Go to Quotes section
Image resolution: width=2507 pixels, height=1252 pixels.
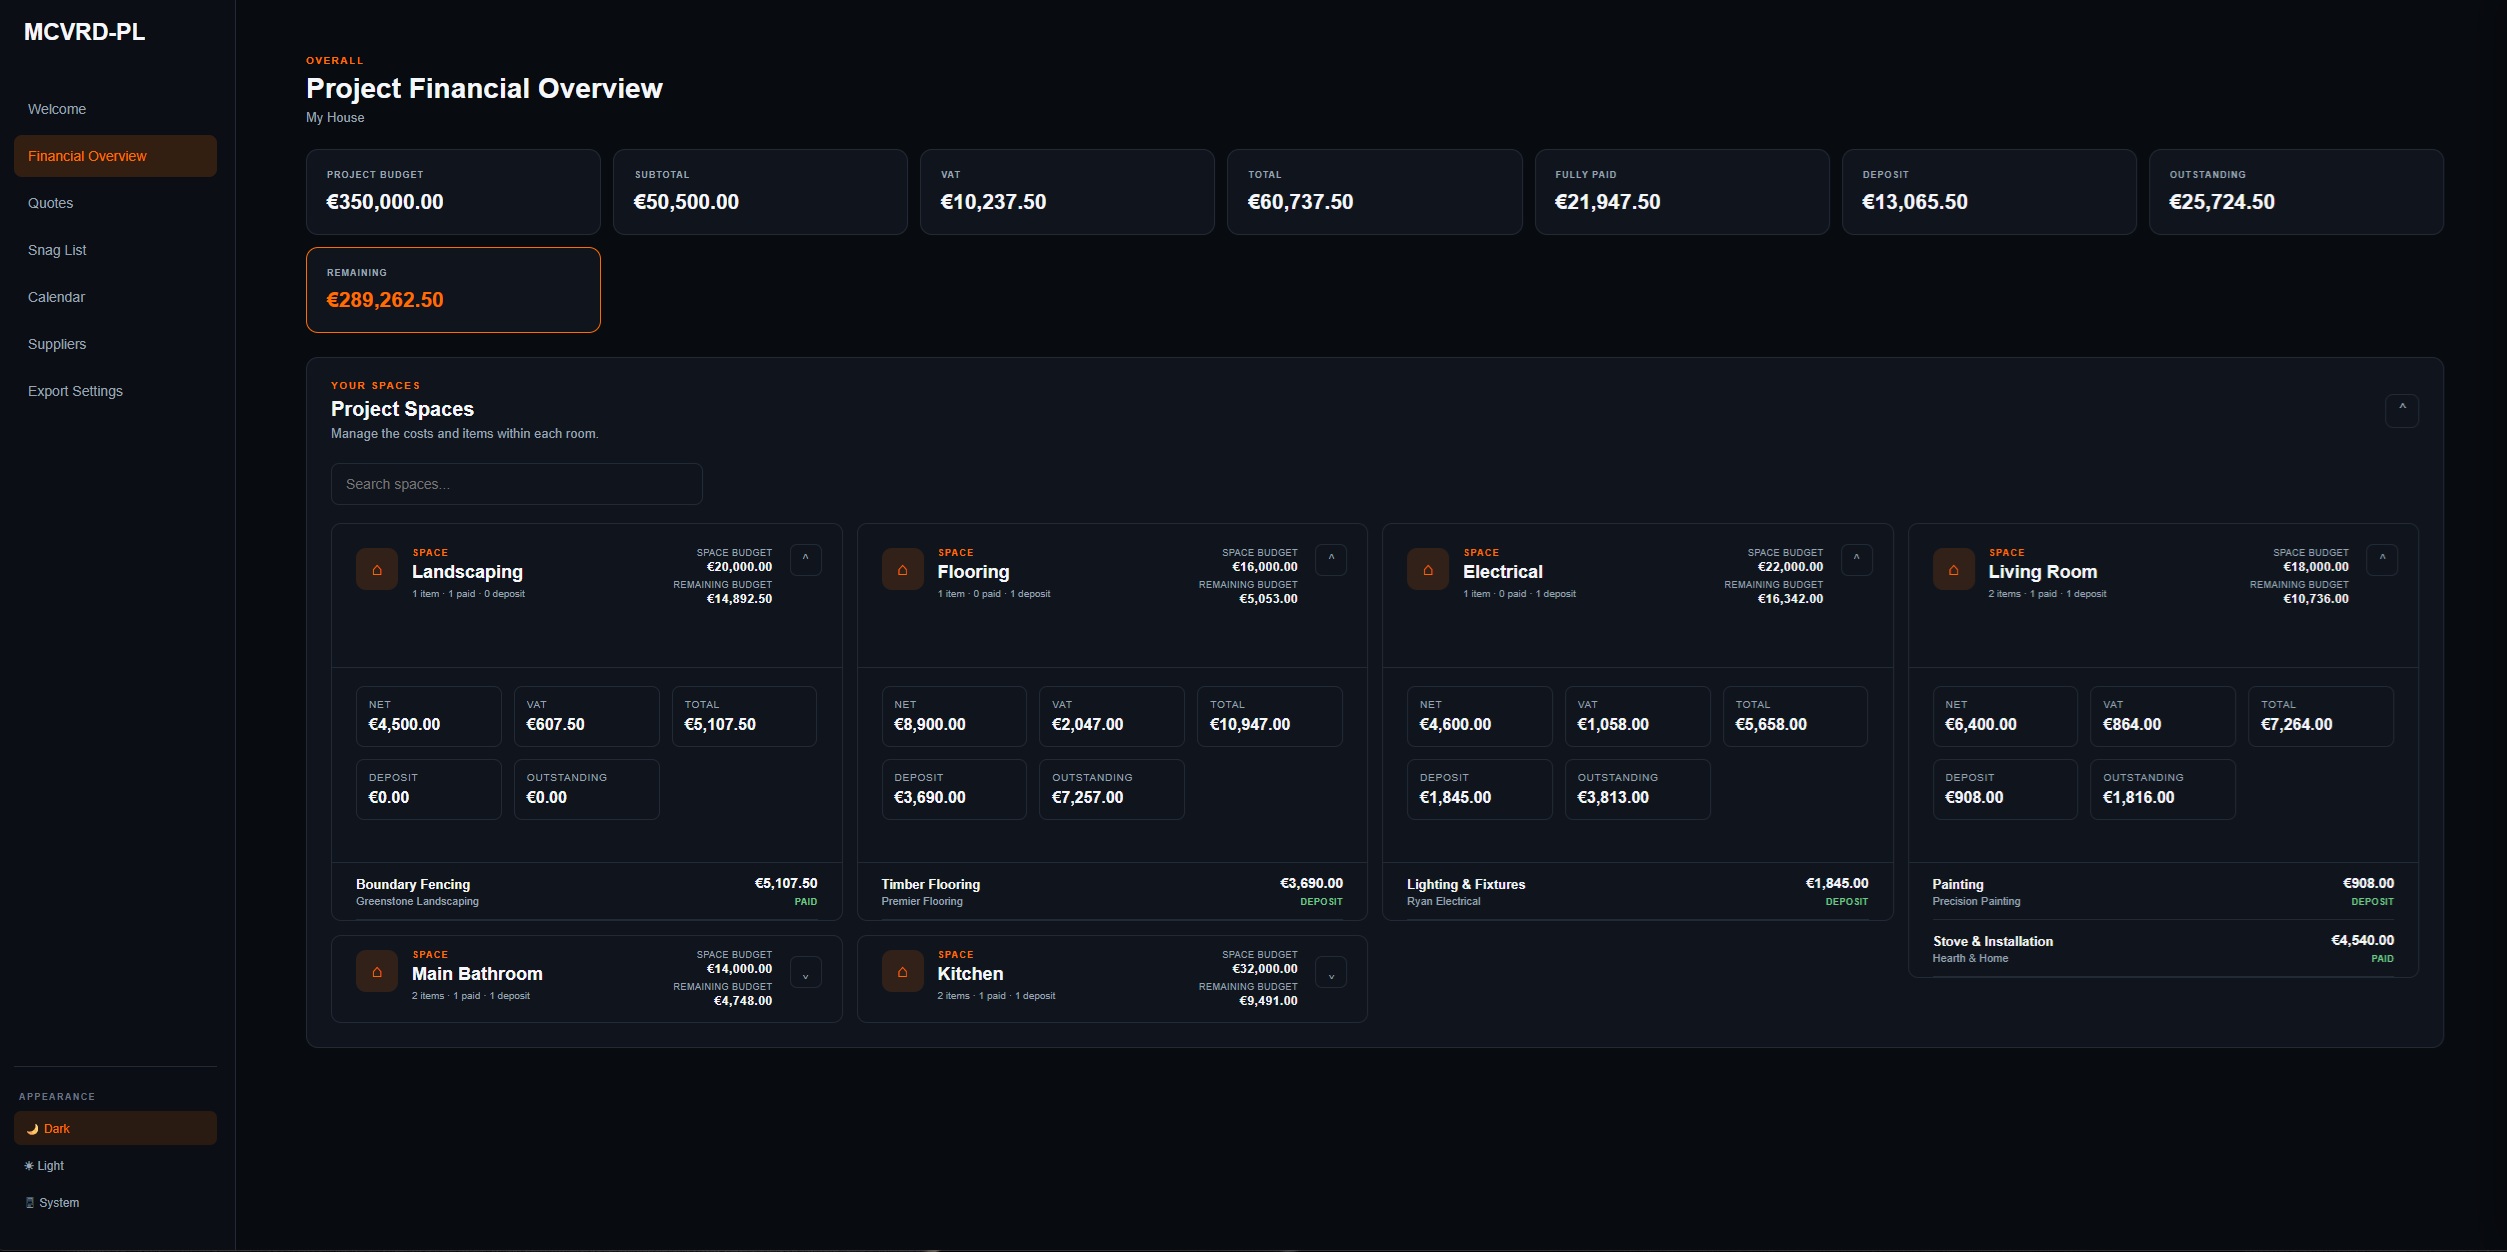click(x=115, y=203)
